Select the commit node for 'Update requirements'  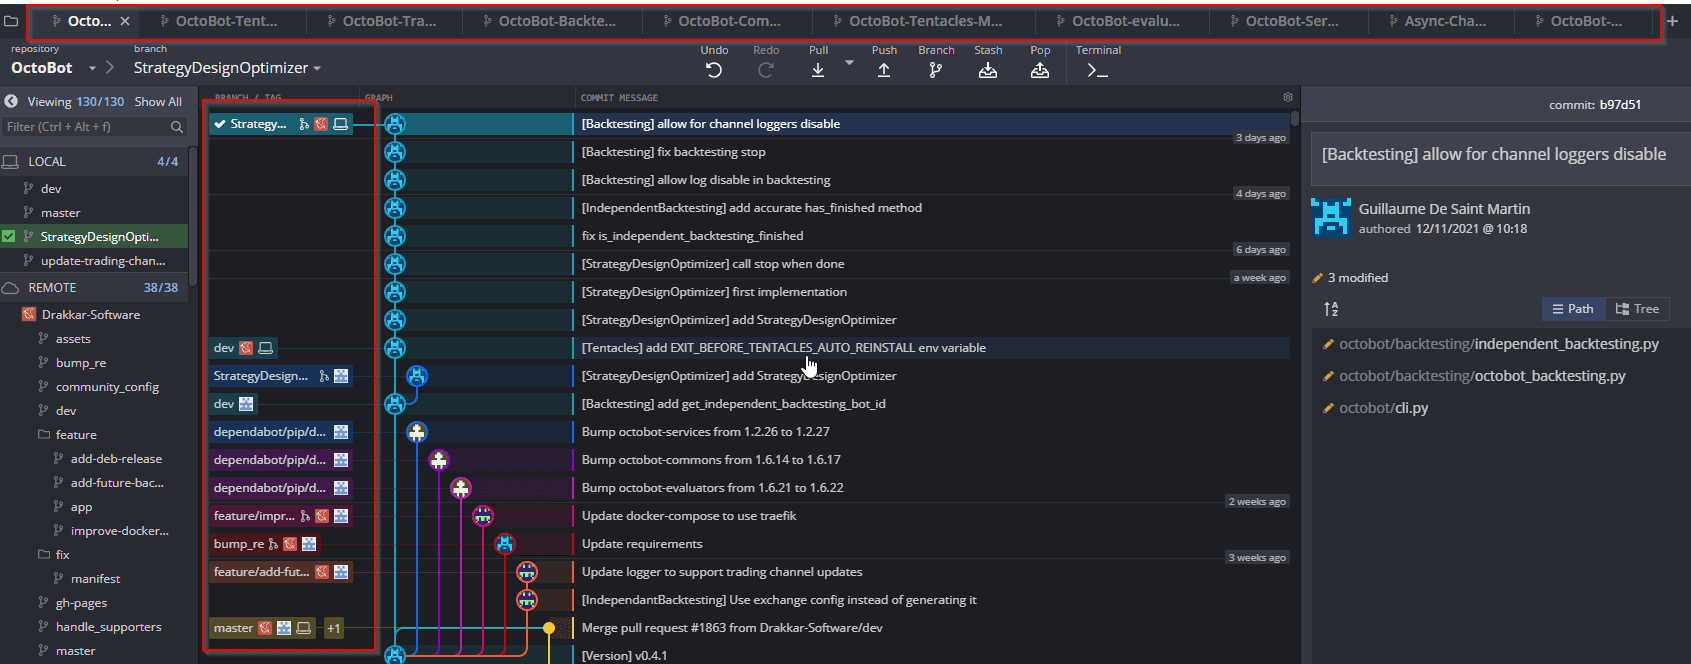[x=505, y=544]
